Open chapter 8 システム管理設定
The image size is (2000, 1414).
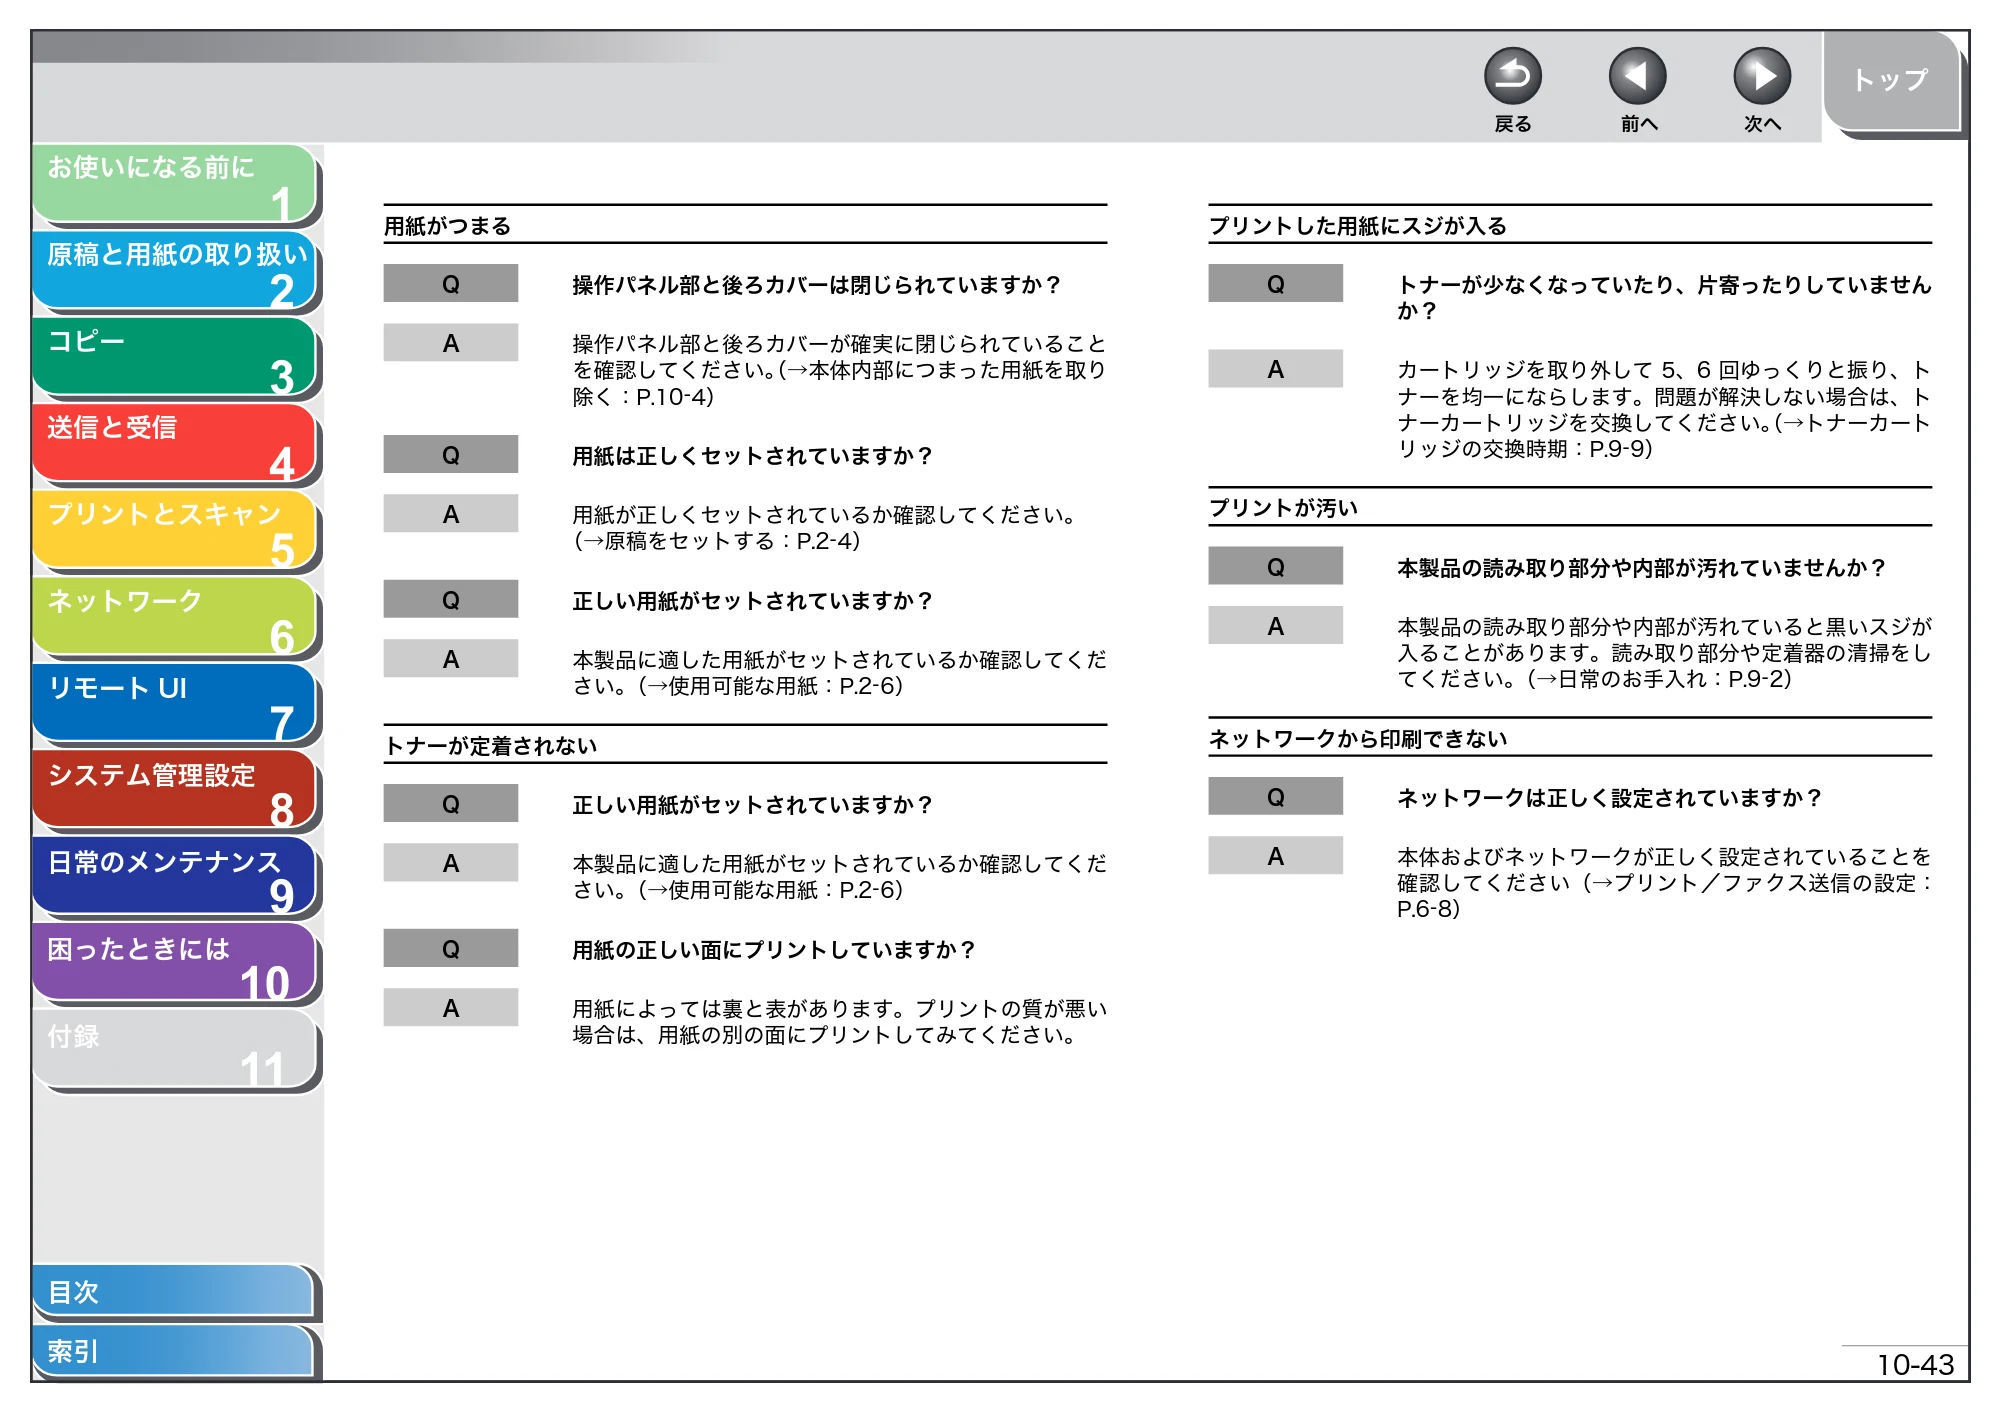click(x=175, y=790)
